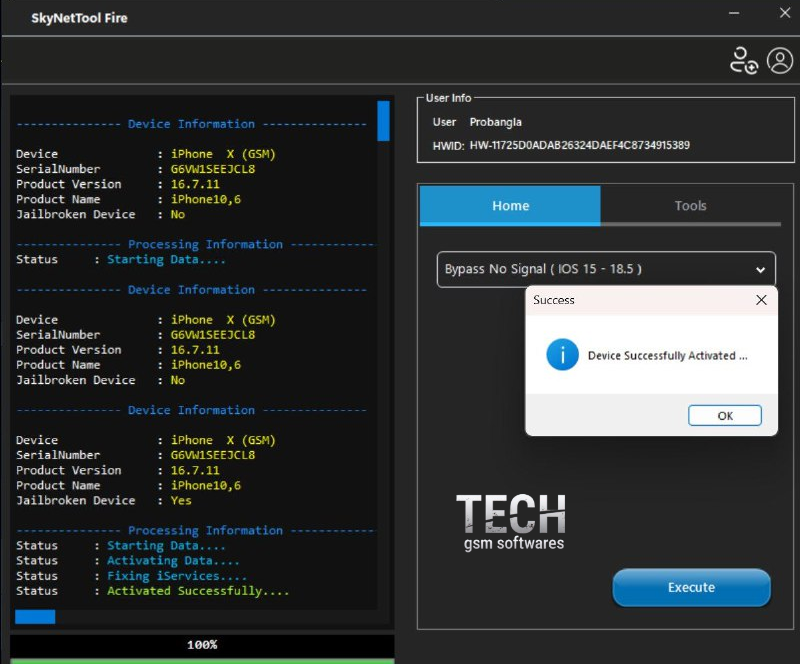Click the log horizontal scrollbar thumb
The width and height of the screenshot is (800, 664).
35,617
